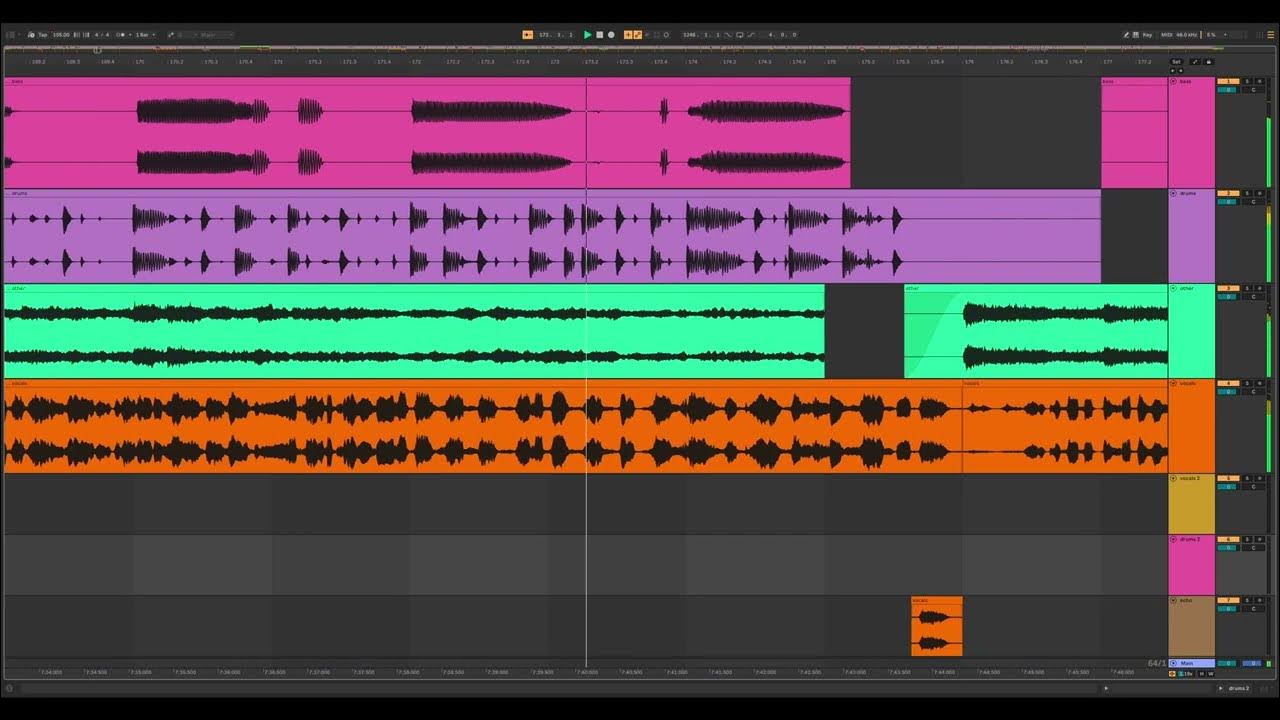Adjust the bass track volume field

[x=1227, y=90]
